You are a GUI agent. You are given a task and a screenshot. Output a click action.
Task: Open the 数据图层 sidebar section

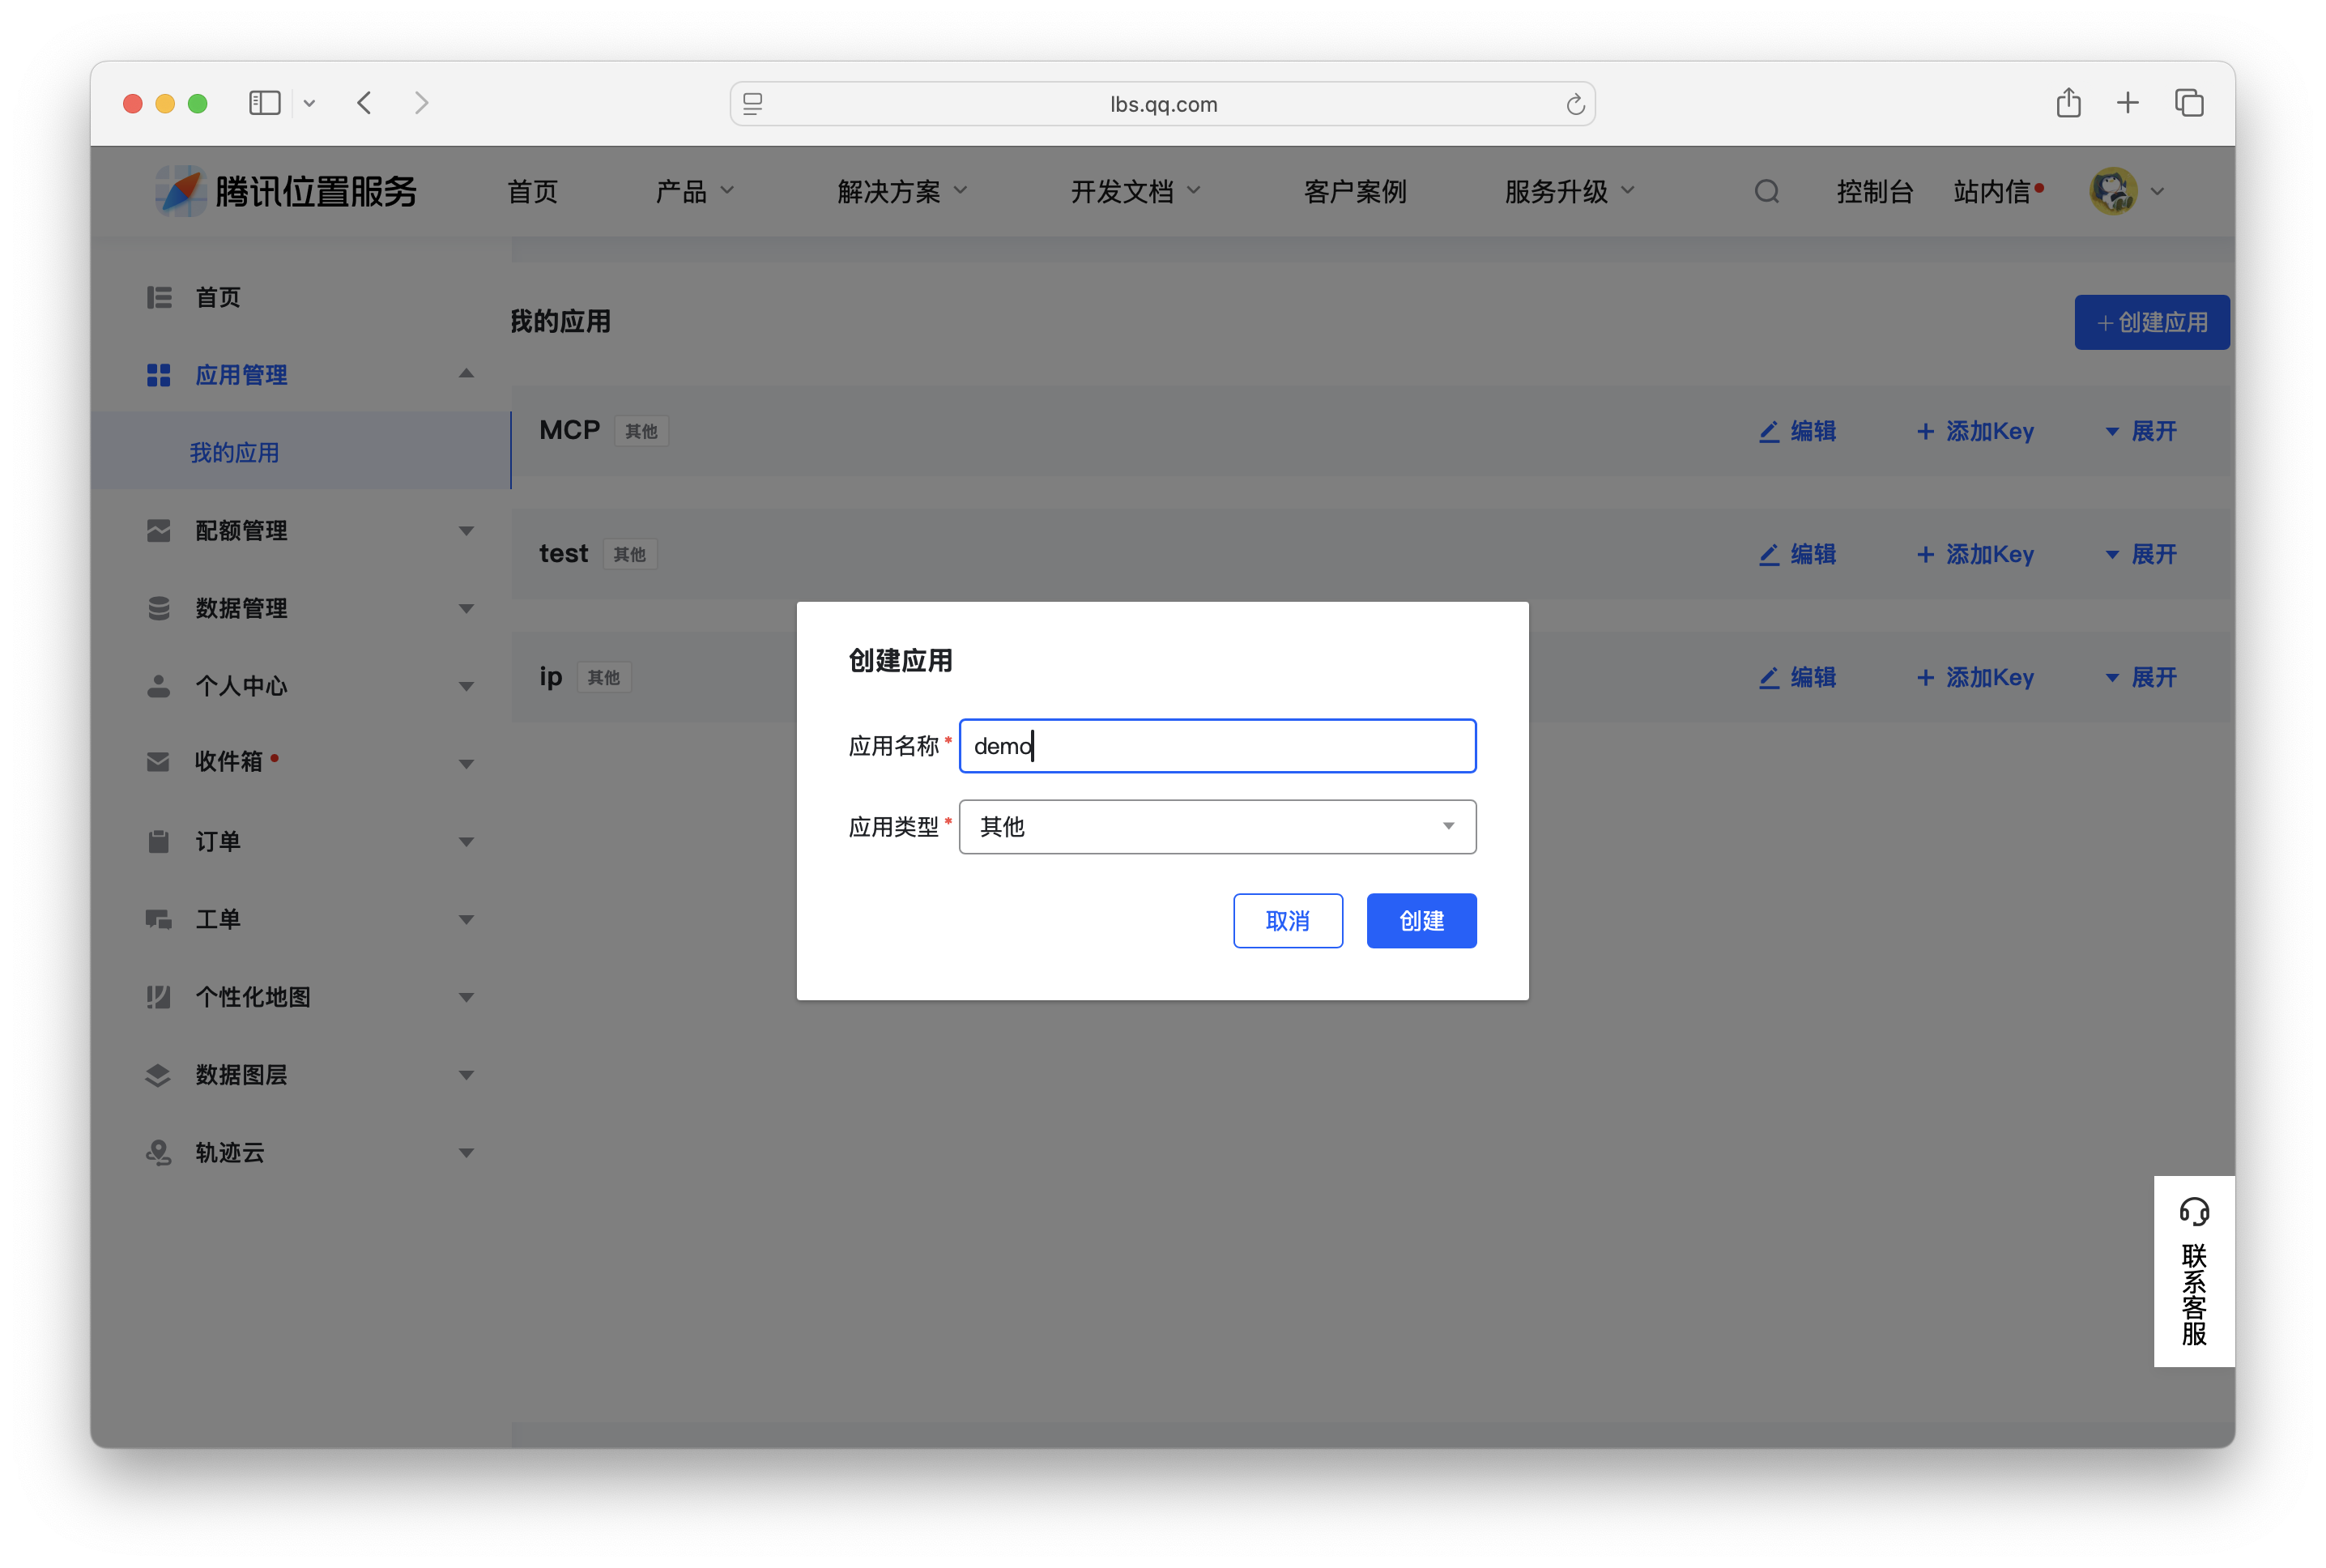(243, 1074)
